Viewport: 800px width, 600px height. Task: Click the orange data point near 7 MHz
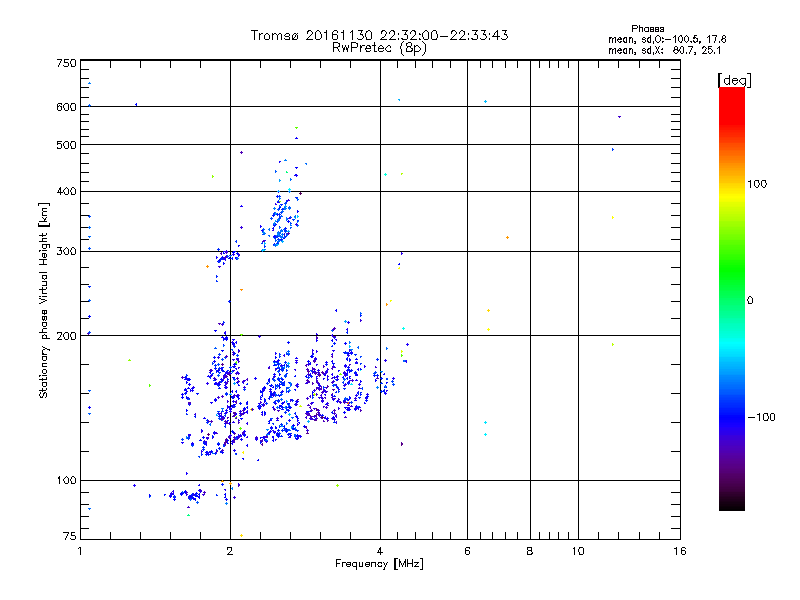coord(507,238)
